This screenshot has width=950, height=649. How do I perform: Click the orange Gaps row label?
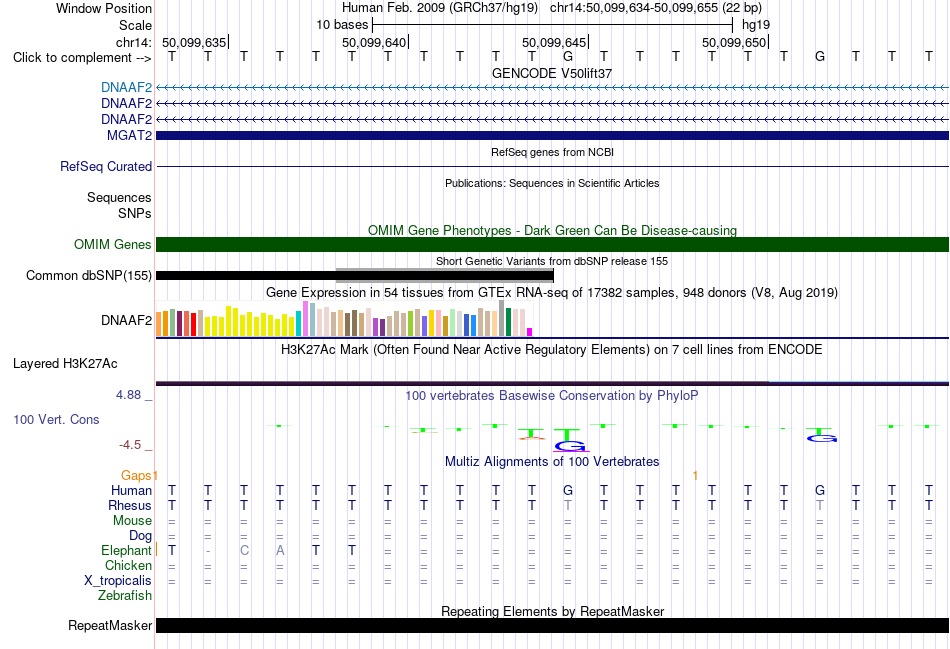coord(136,476)
